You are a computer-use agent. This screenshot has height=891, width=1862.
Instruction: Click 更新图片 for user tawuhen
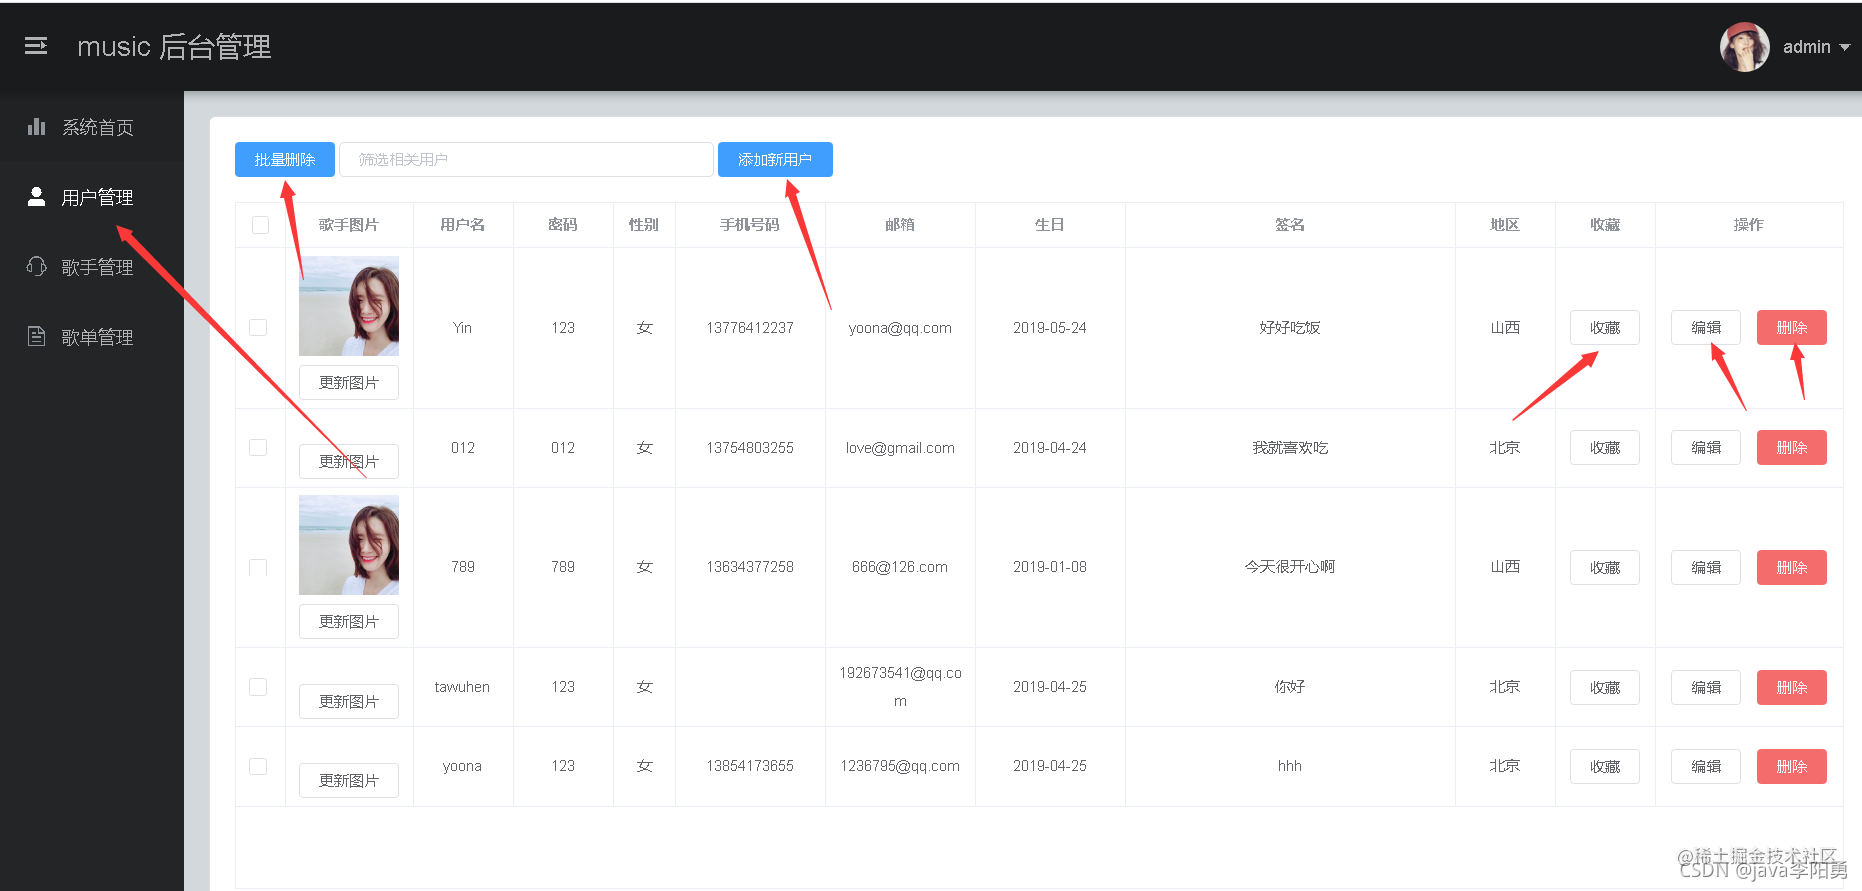349,702
